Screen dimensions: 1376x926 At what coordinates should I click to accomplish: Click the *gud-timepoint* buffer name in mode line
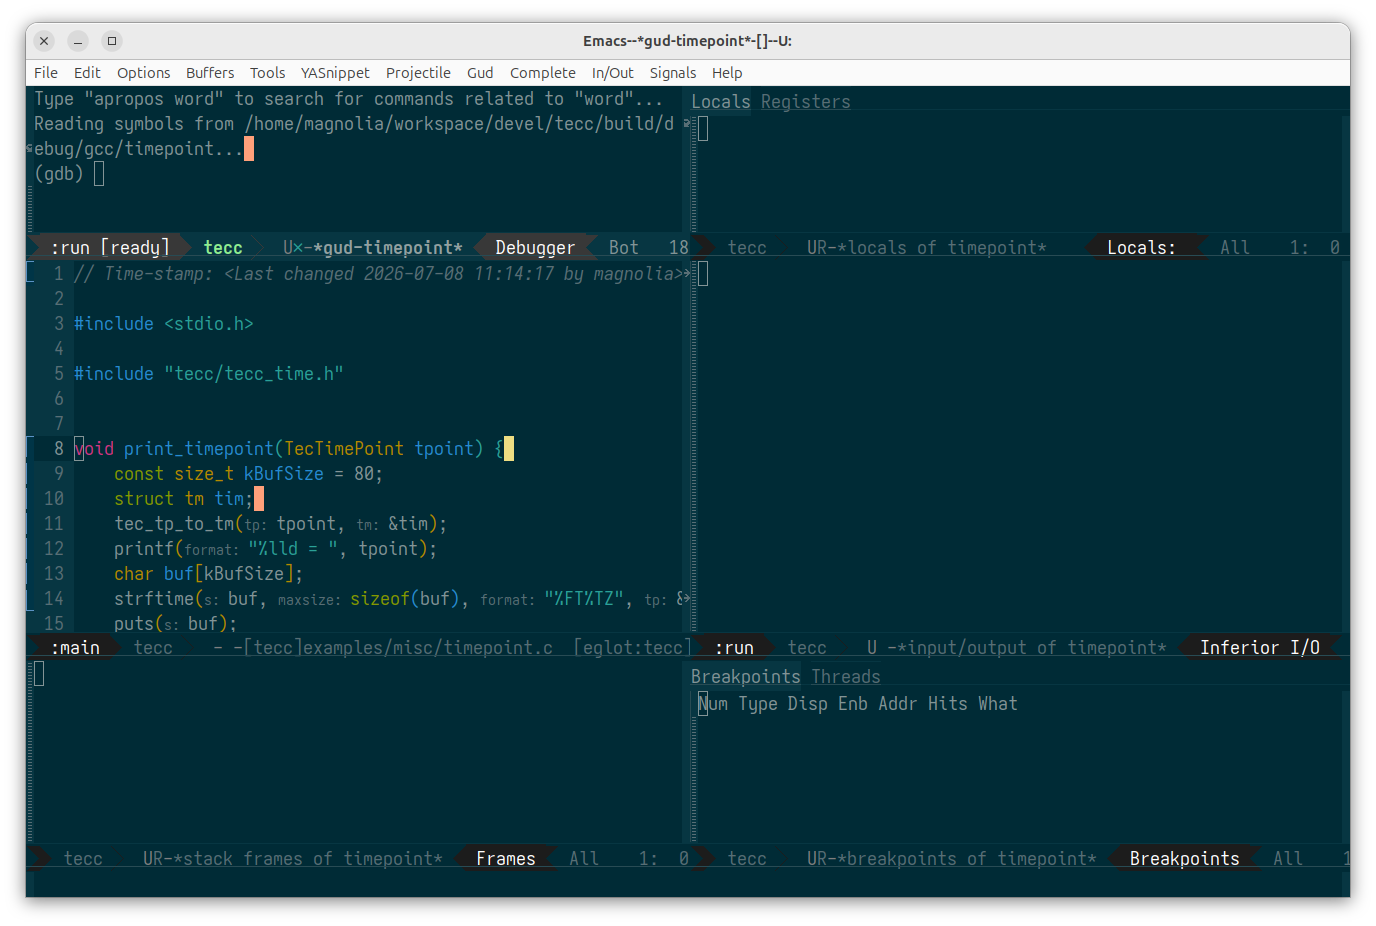388,248
